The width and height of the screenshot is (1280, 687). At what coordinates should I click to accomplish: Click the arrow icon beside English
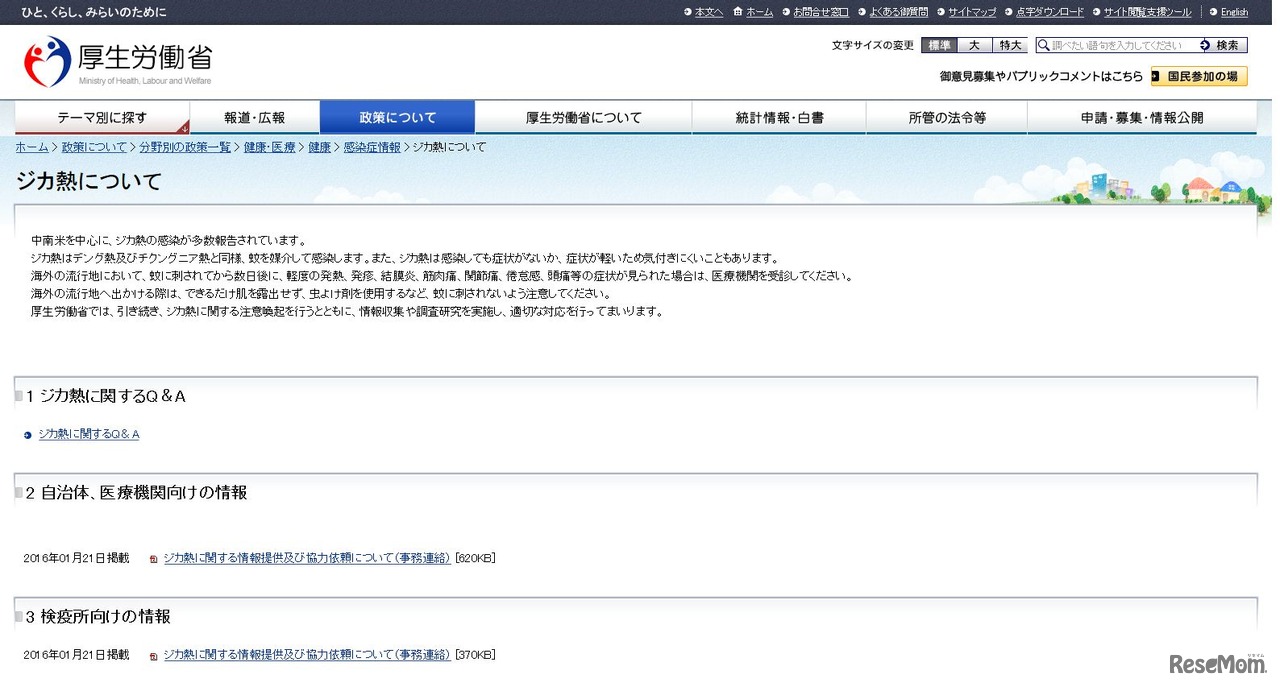tap(1212, 12)
